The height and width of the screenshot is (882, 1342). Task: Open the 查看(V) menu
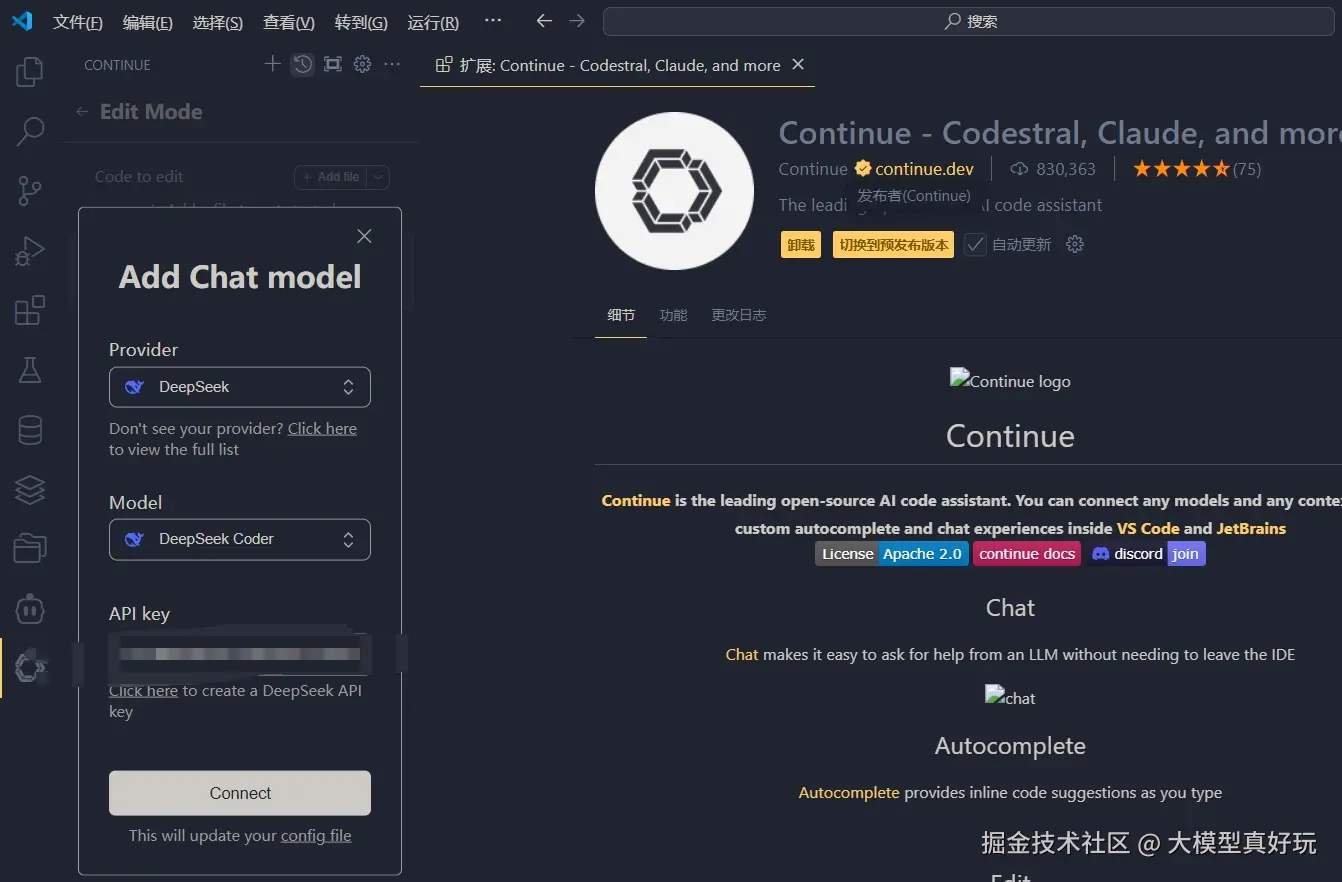[289, 22]
